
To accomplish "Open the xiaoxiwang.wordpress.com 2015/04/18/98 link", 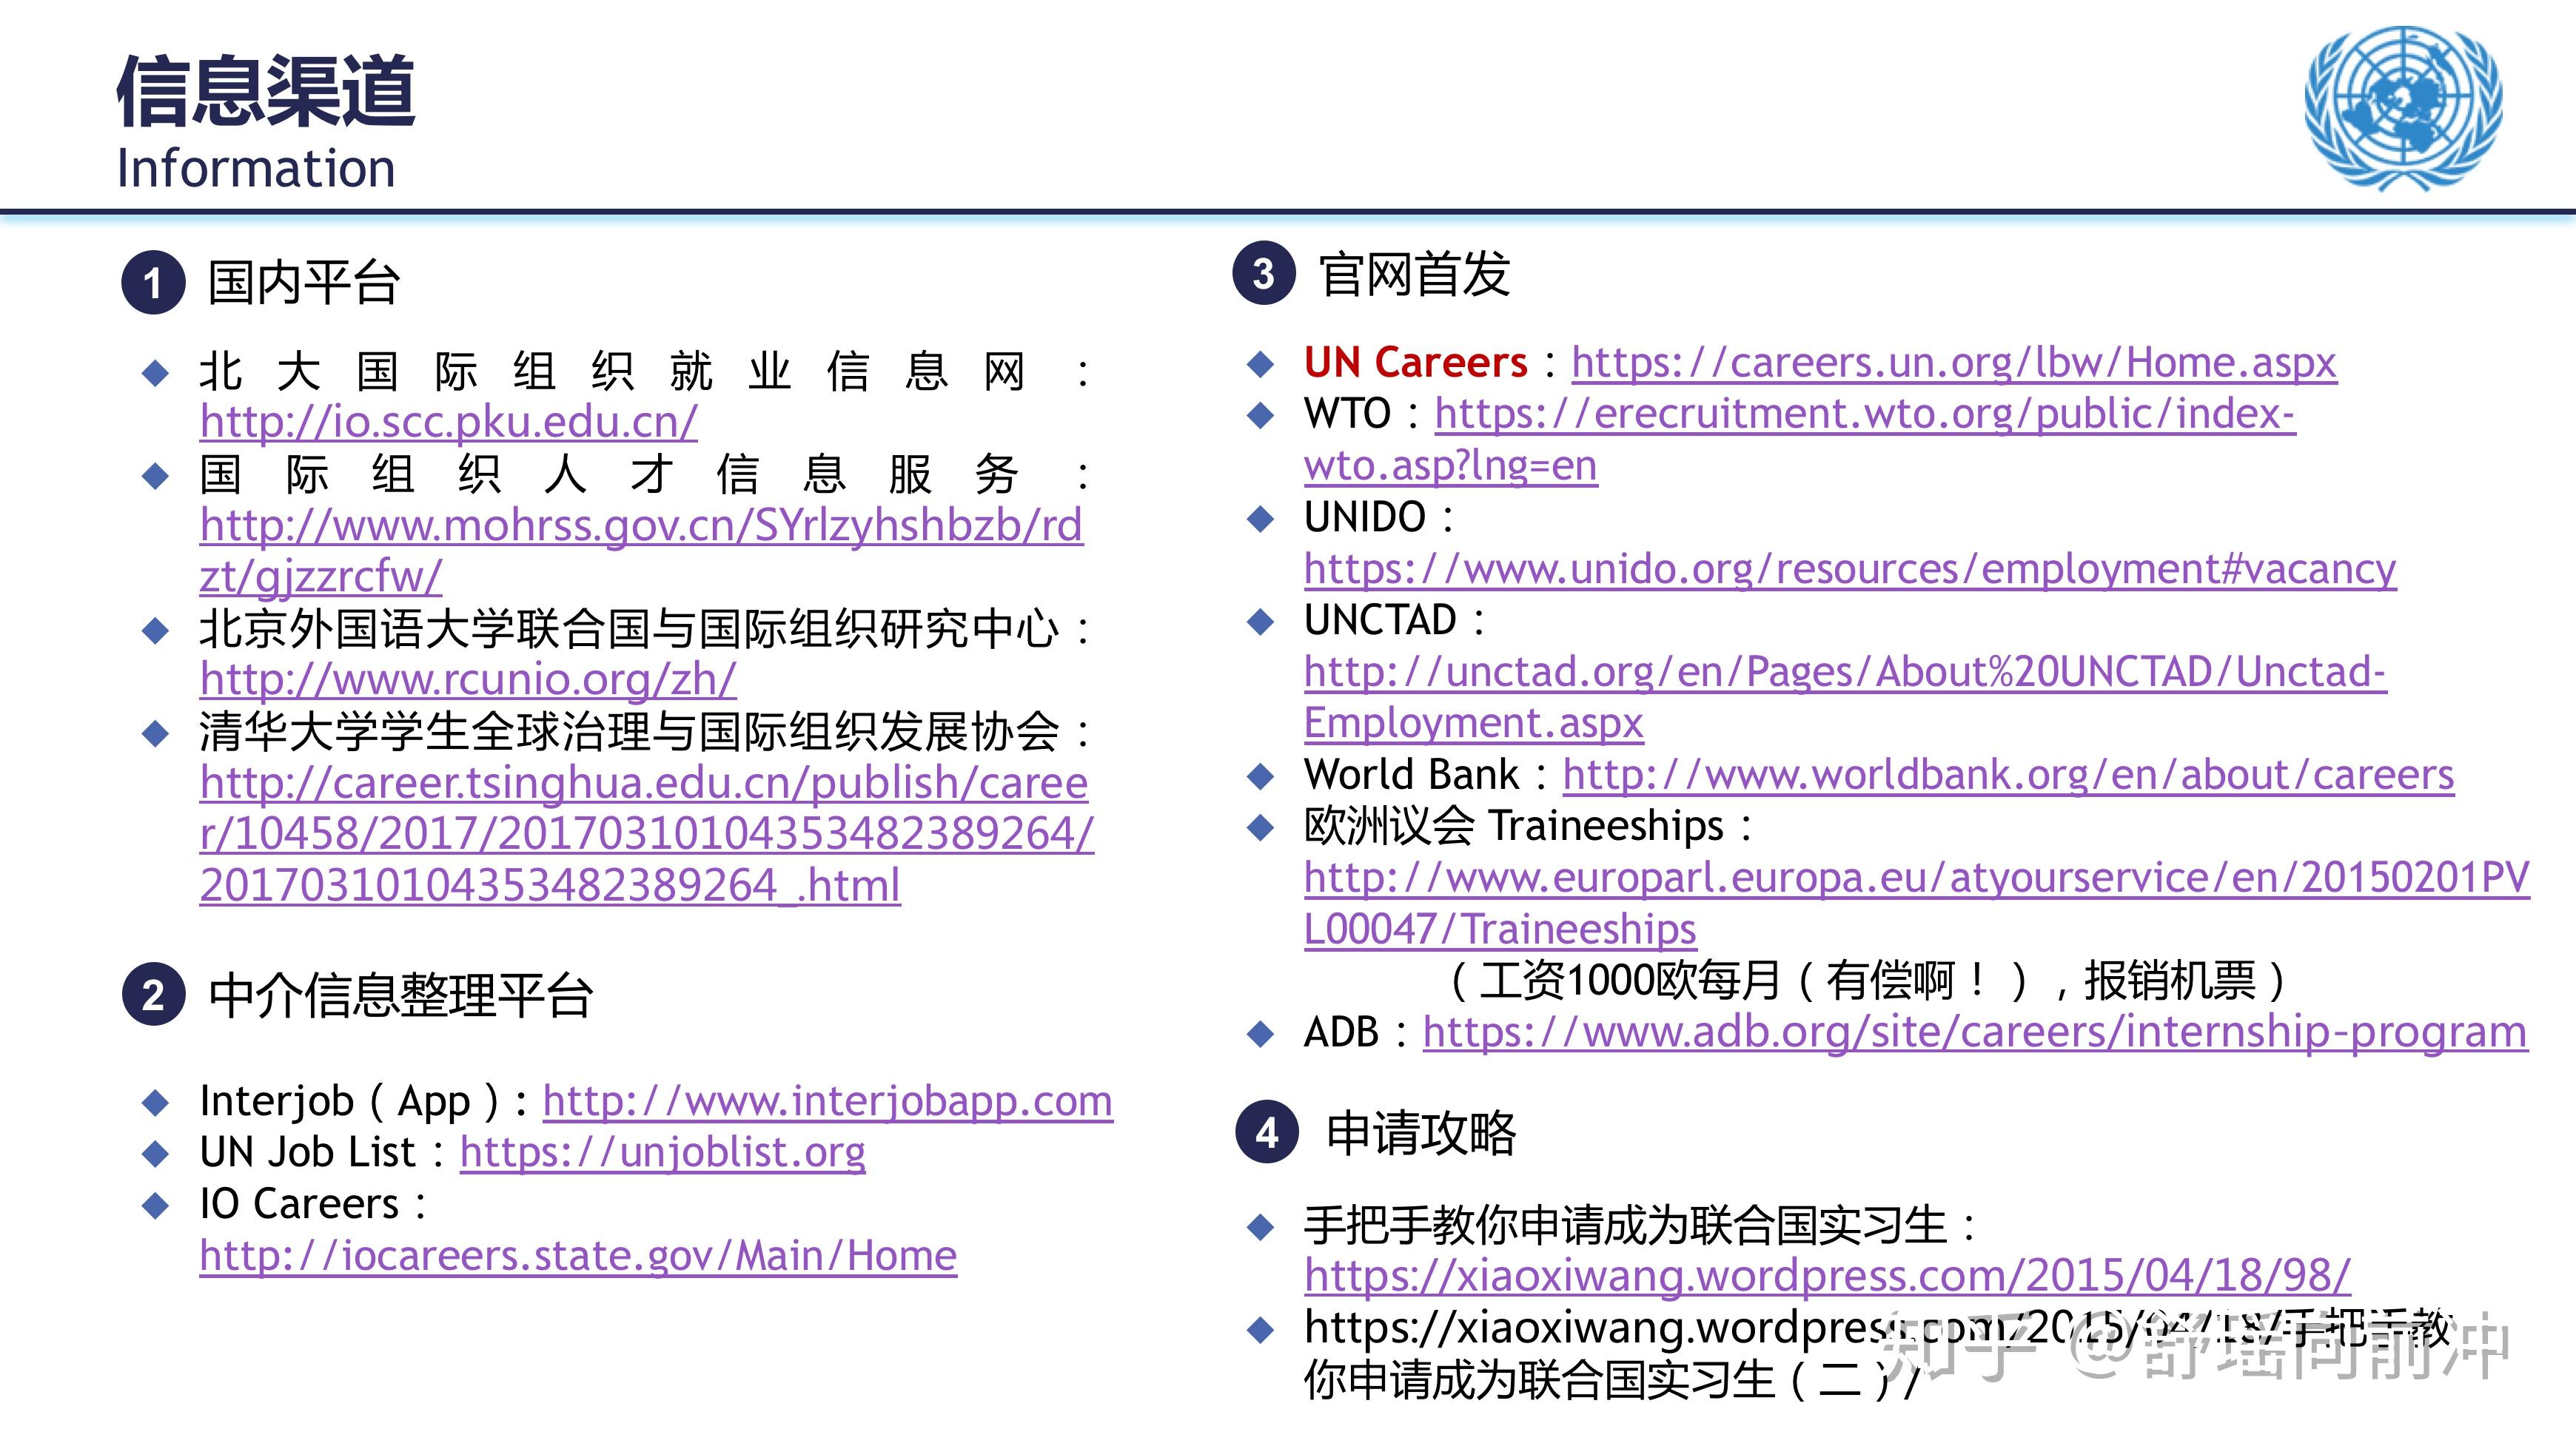I will pos(1827,1276).
